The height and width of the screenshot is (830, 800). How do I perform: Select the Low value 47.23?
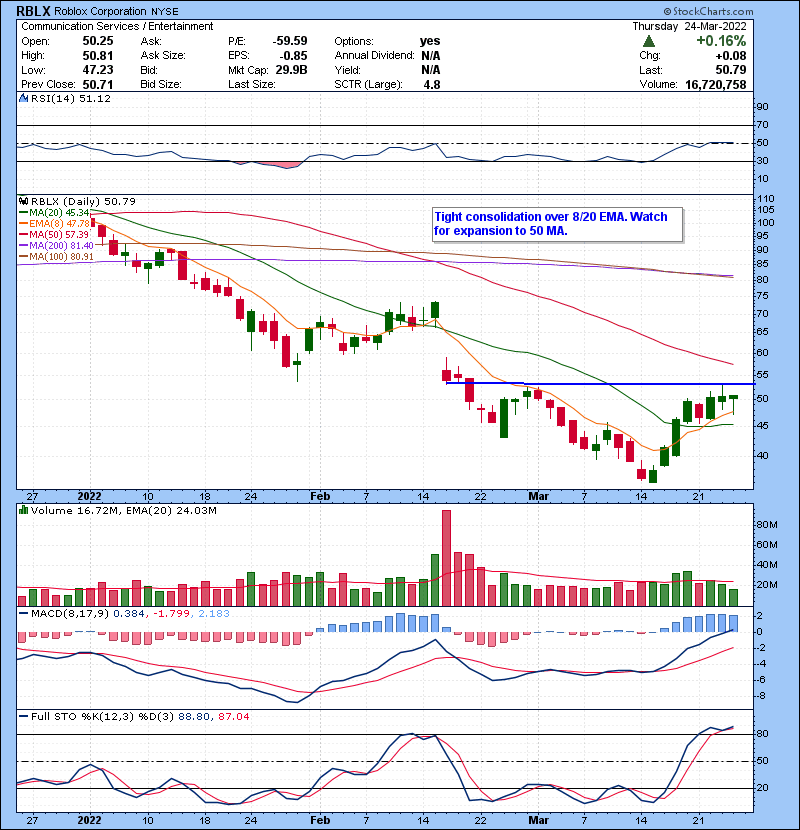pyautogui.click(x=97, y=70)
